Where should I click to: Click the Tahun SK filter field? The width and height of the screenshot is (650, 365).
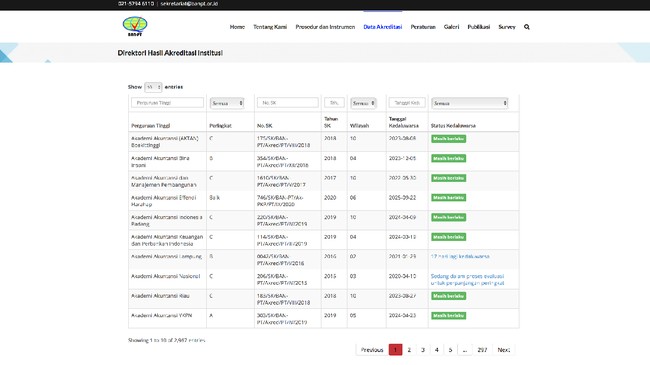tap(334, 102)
